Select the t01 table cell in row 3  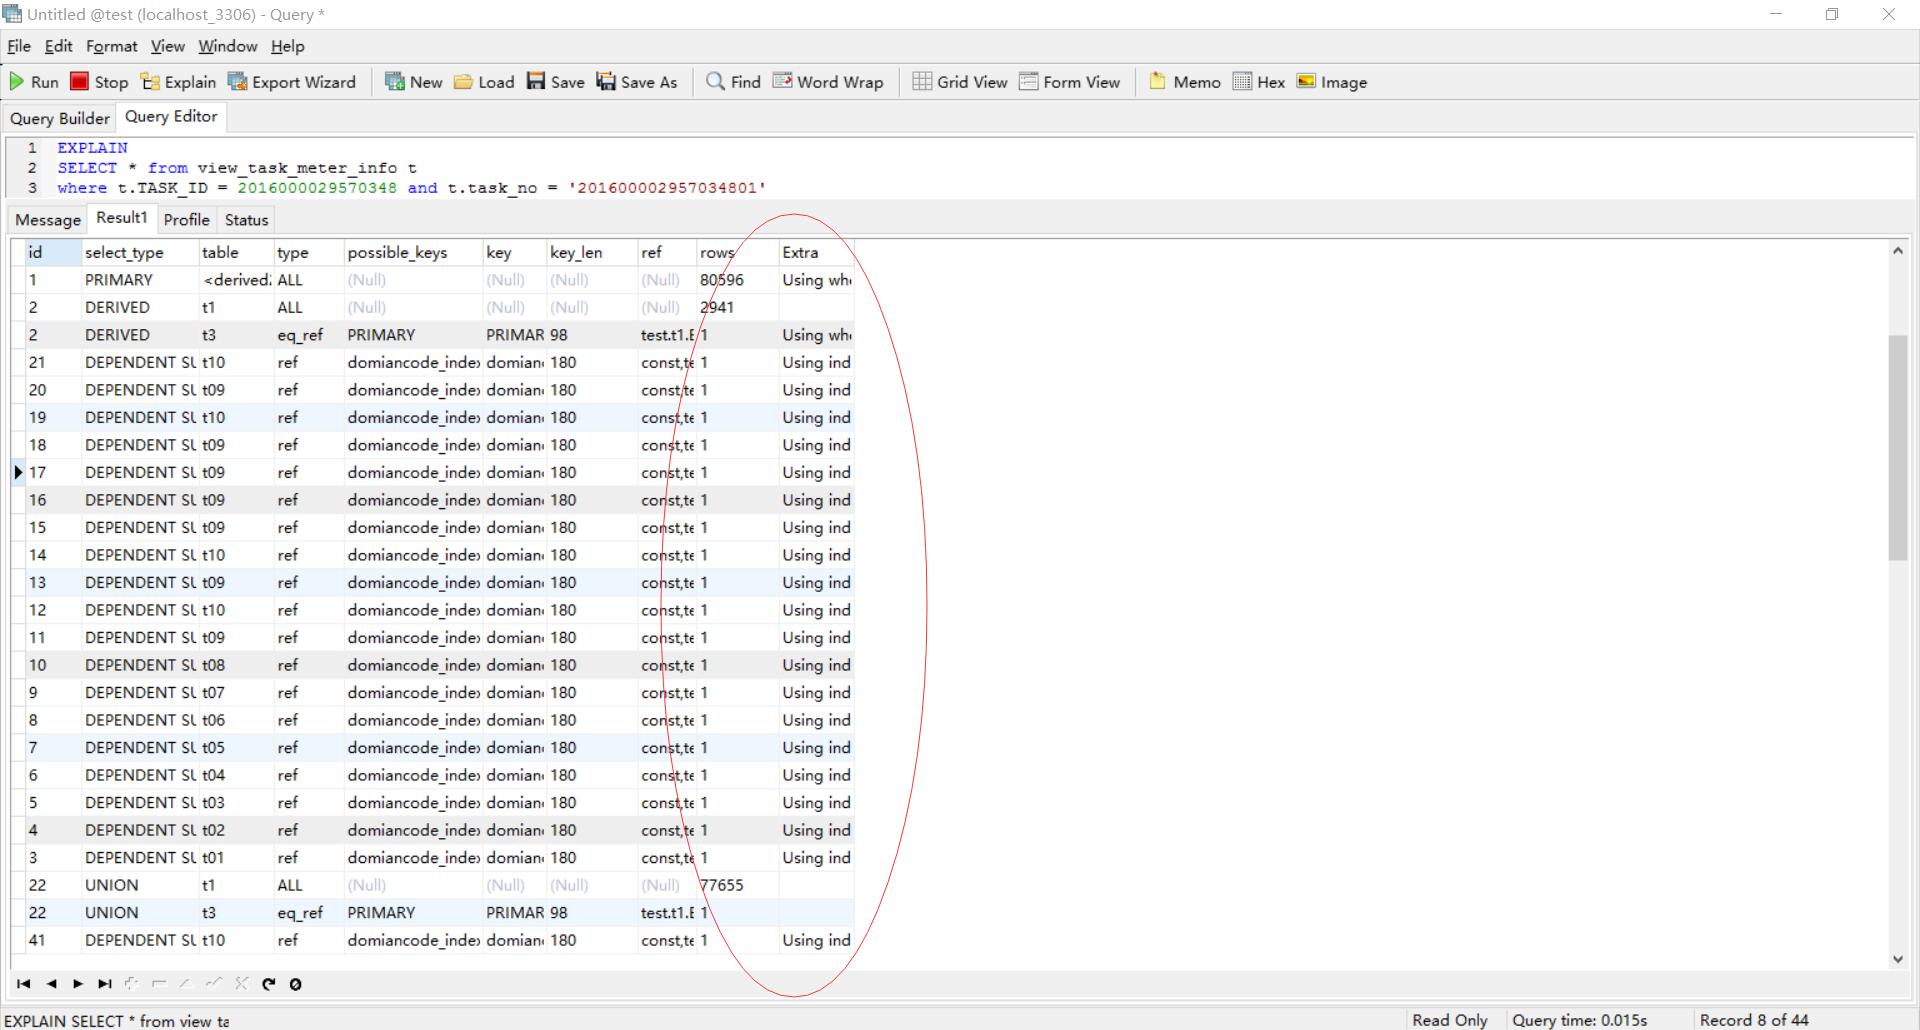coord(236,858)
